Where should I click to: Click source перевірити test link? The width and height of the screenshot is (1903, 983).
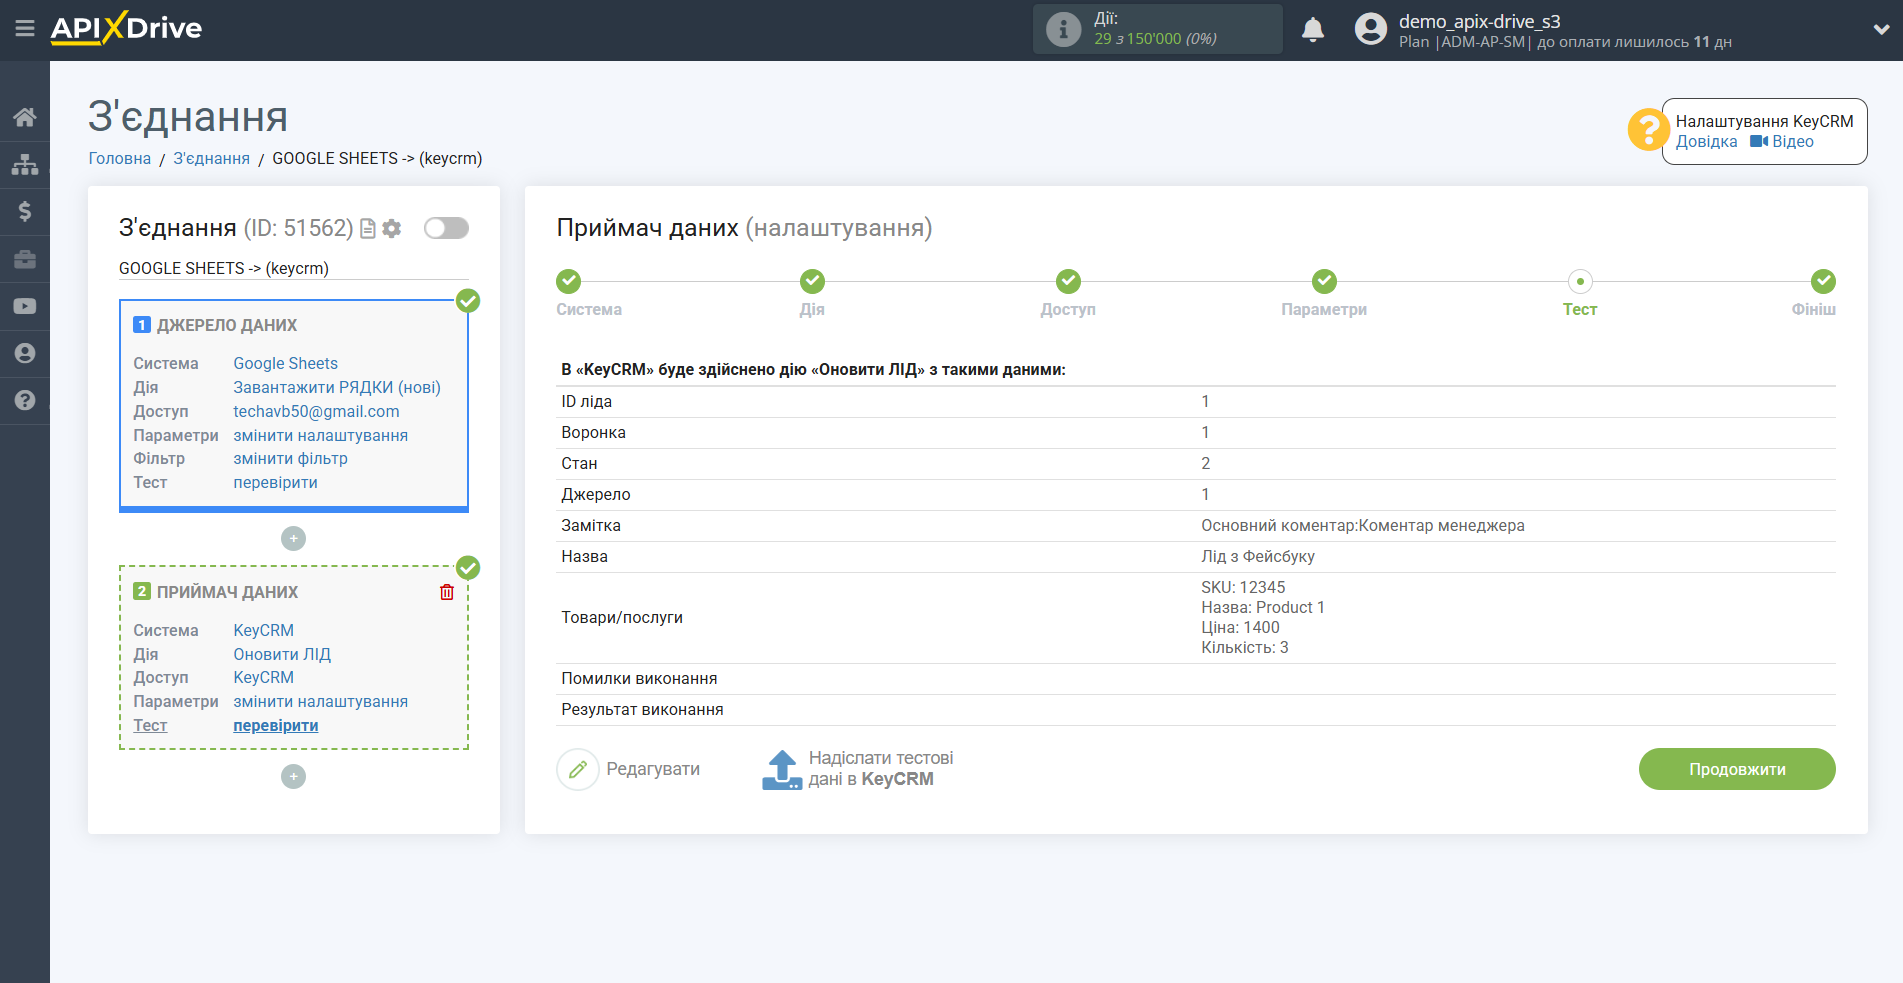pos(276,483)
